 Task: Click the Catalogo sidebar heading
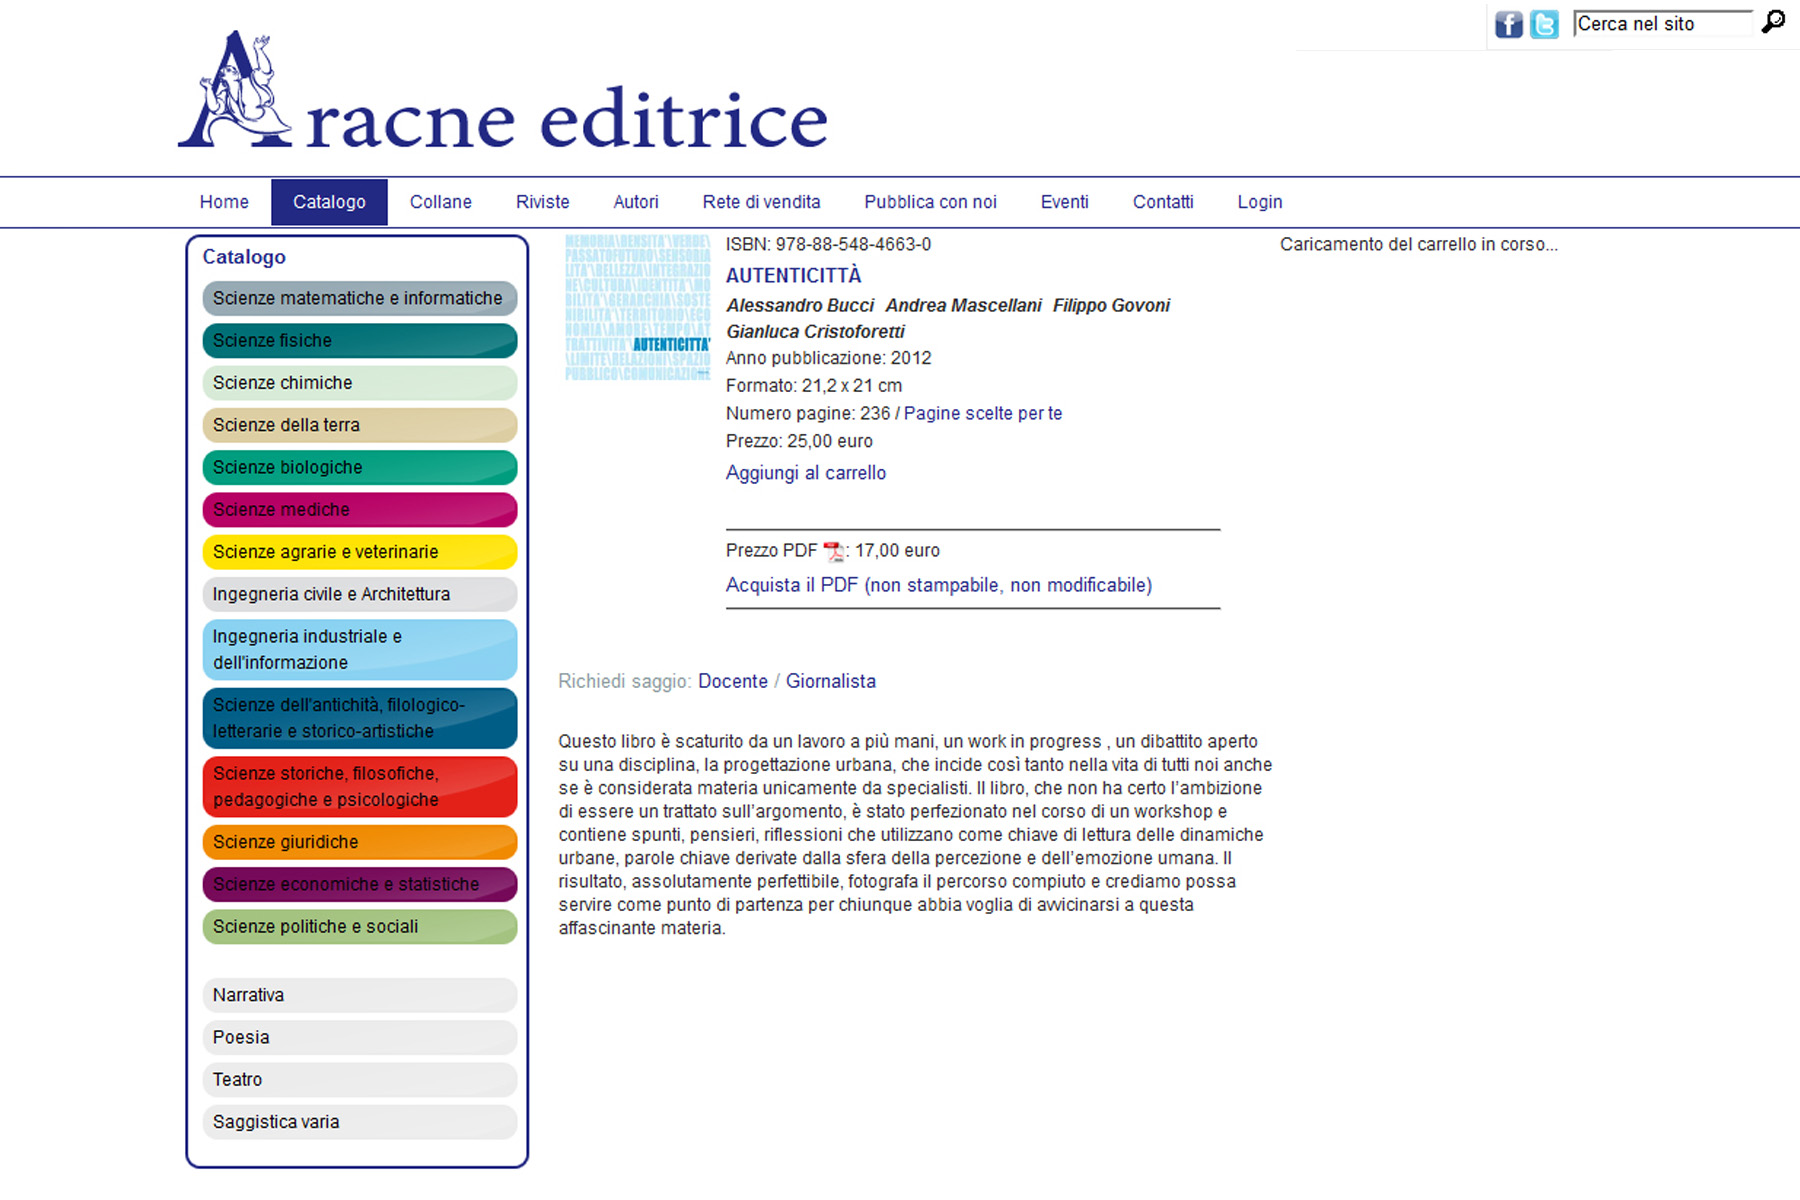pyautogui.click(x=244, y=257)
